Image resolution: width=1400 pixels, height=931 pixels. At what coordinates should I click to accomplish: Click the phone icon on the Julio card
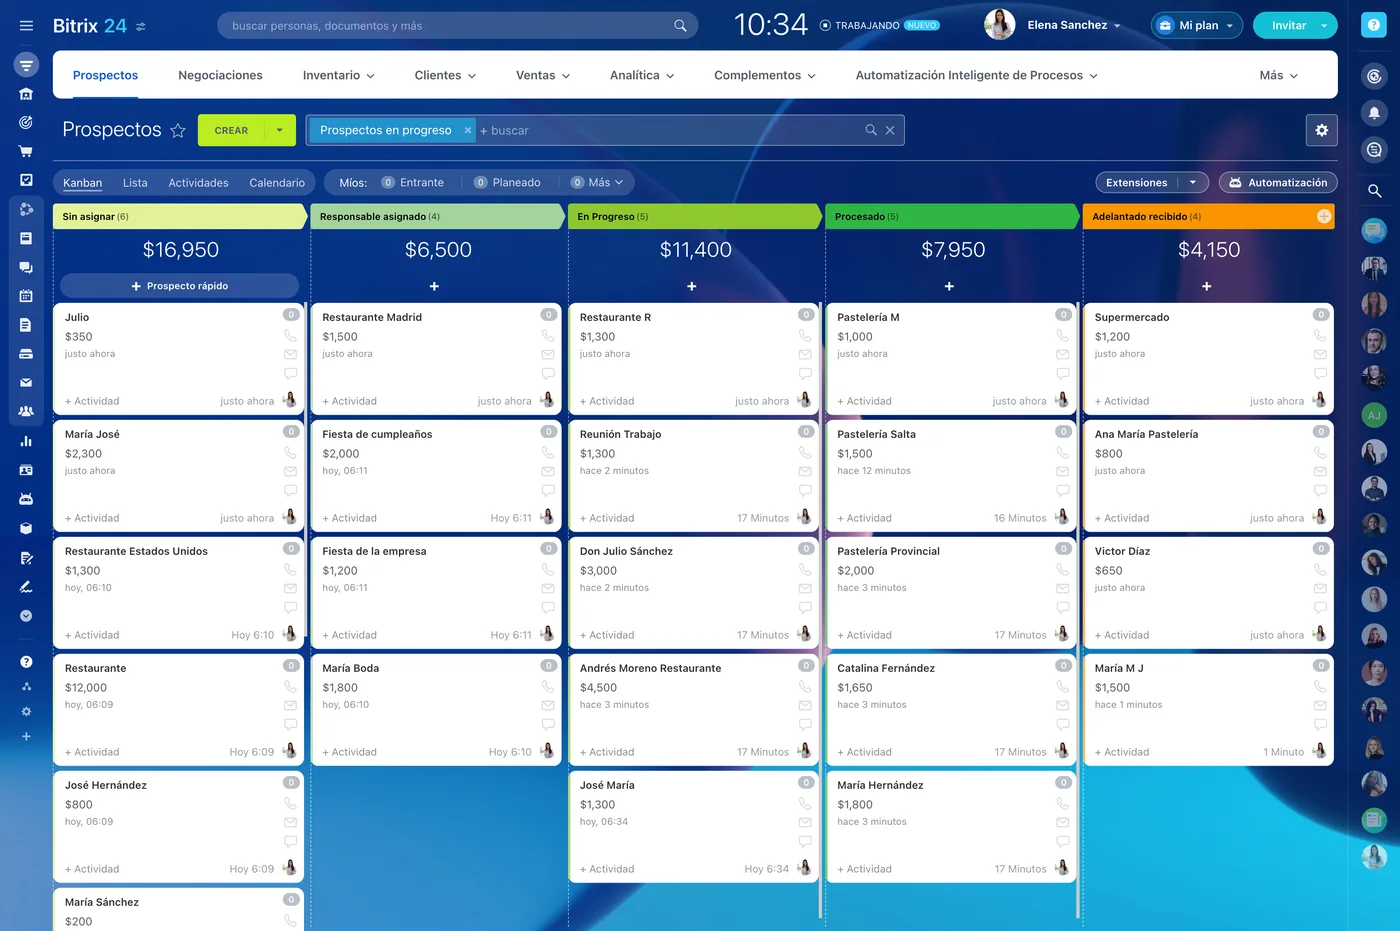coord(290,336)
